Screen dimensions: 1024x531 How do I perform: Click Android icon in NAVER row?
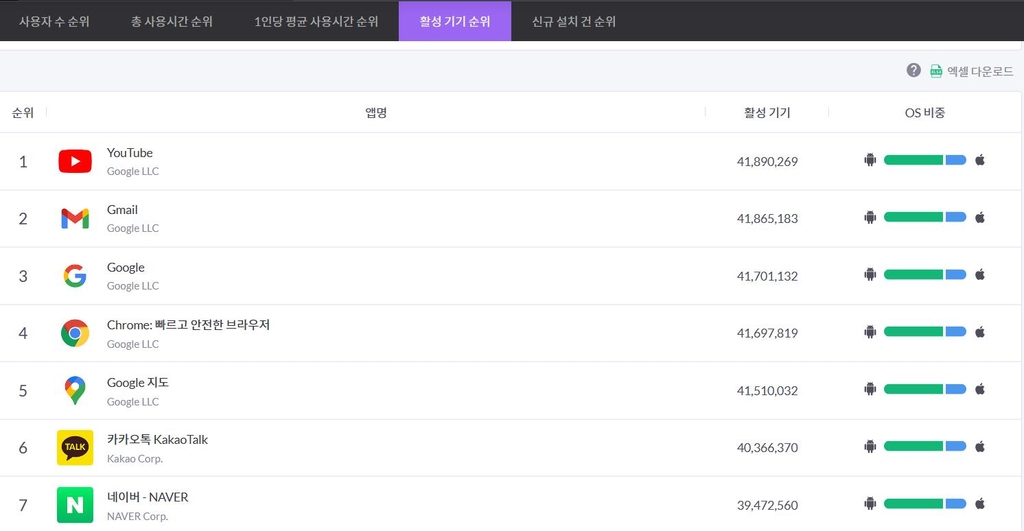click(870, 504)
